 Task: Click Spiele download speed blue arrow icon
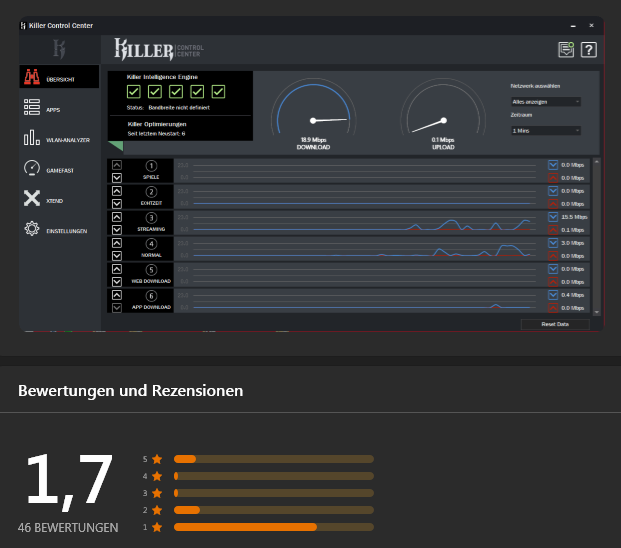553,165
